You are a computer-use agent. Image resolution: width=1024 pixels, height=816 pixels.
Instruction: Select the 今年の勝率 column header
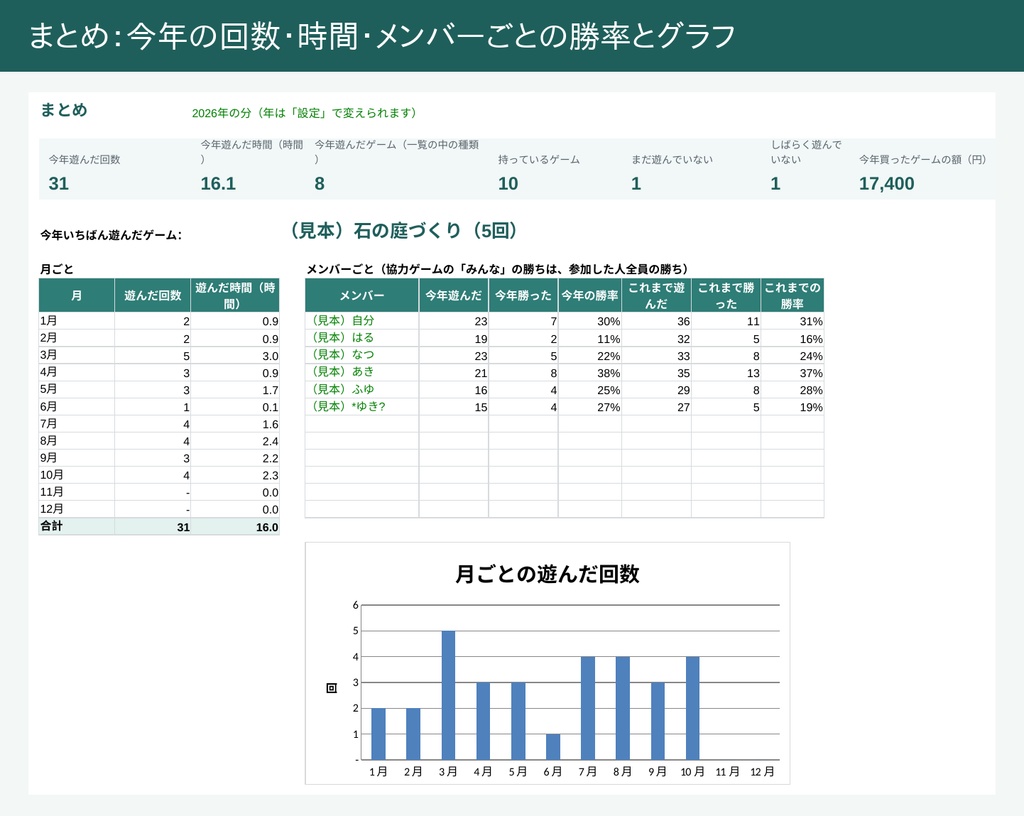tap(590, 295)
